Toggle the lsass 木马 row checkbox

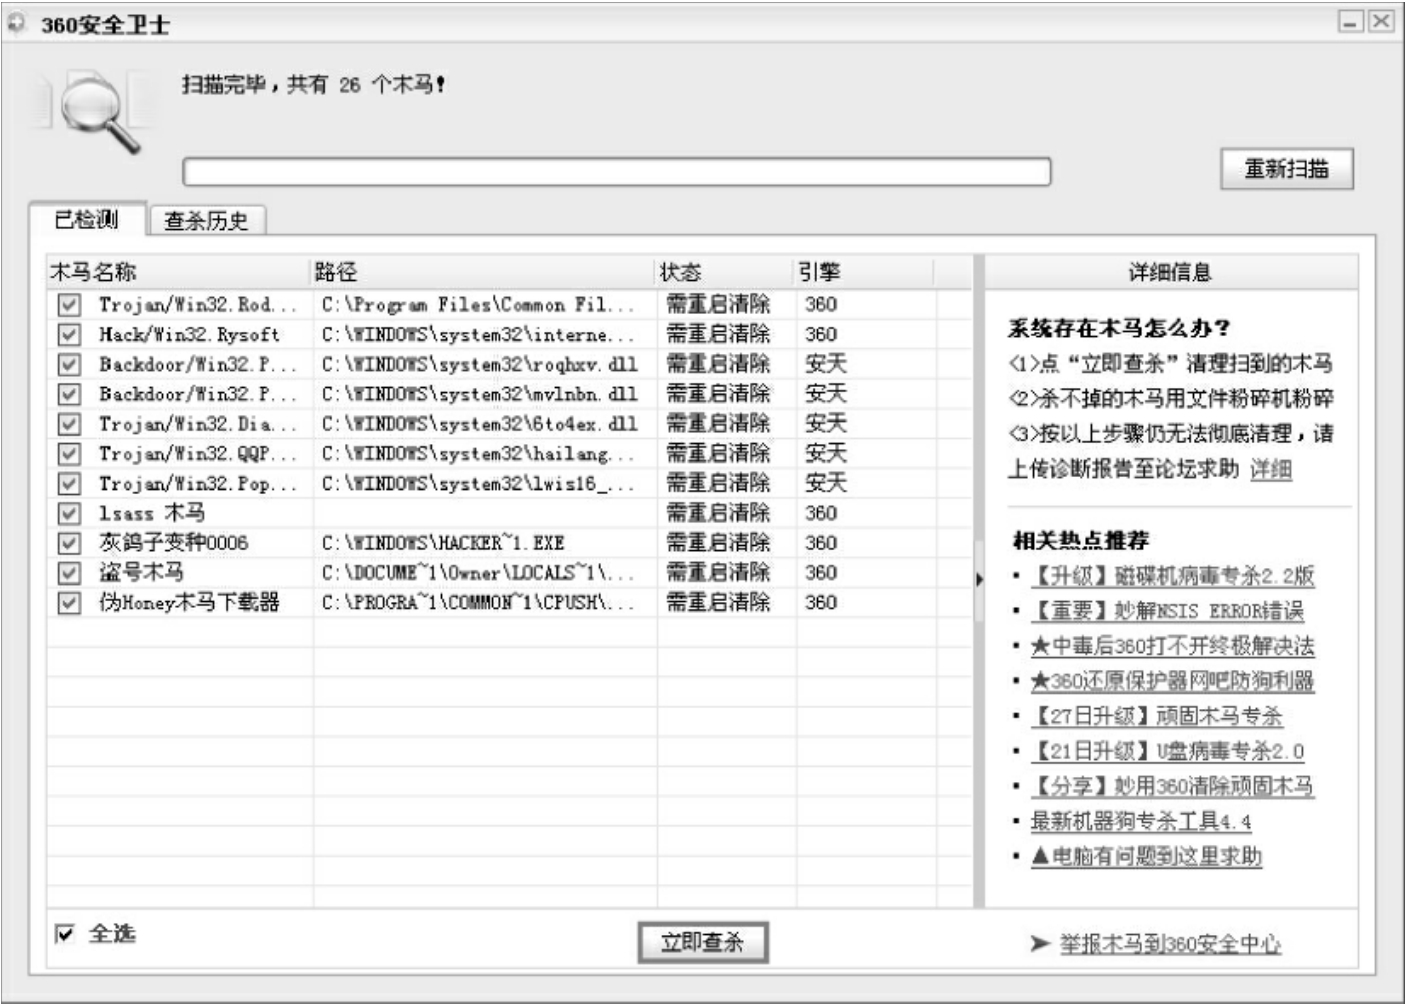point(69,513)
